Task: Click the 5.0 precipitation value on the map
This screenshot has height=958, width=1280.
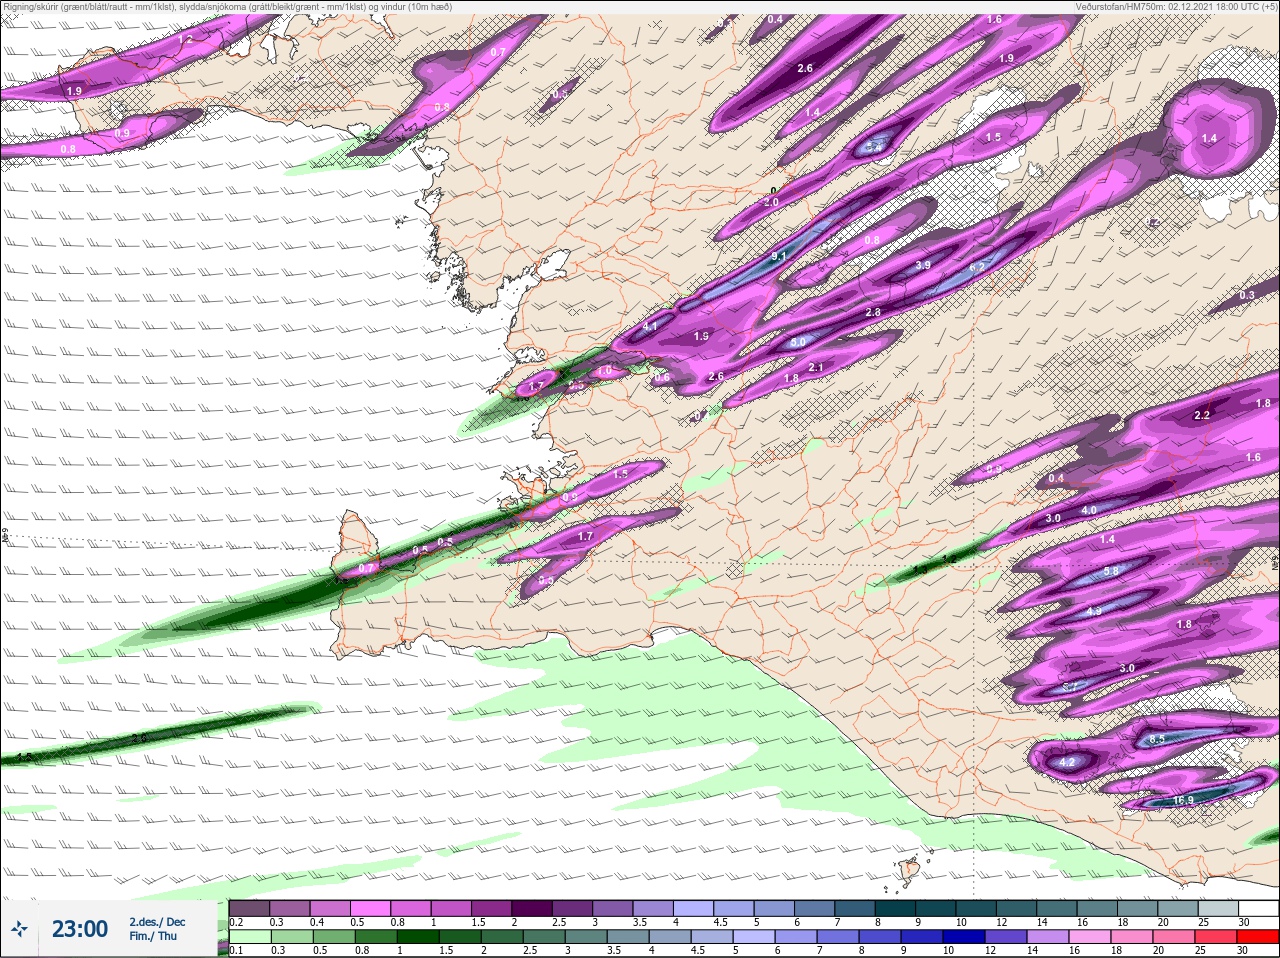Action: pyautogui.click(x=798, y=343)
